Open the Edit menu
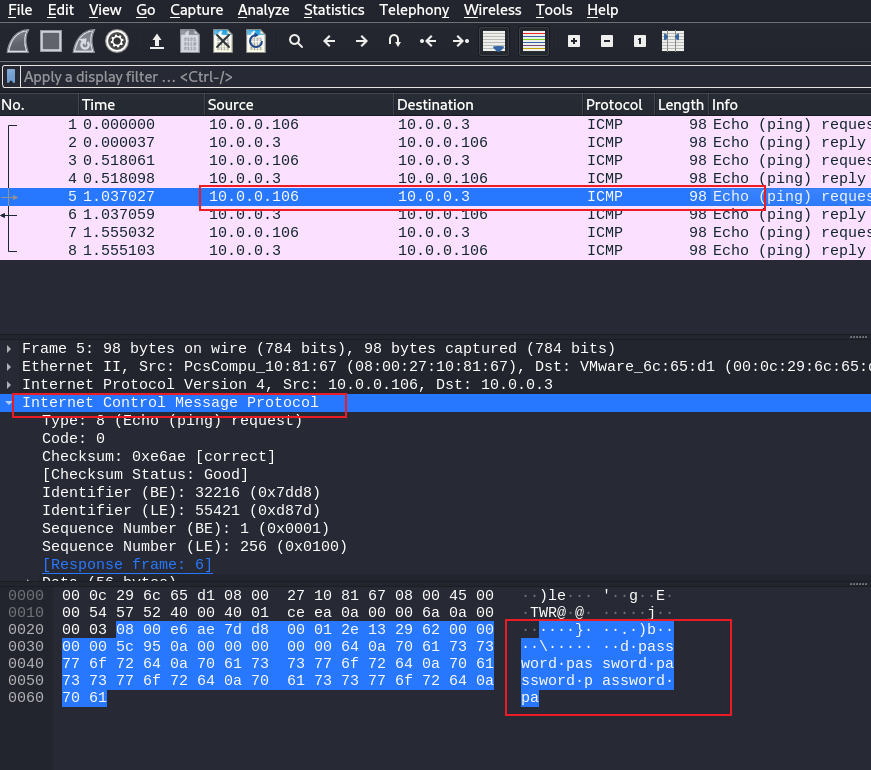871x770 pixels. pyautogui.click(x=61, y=10)
